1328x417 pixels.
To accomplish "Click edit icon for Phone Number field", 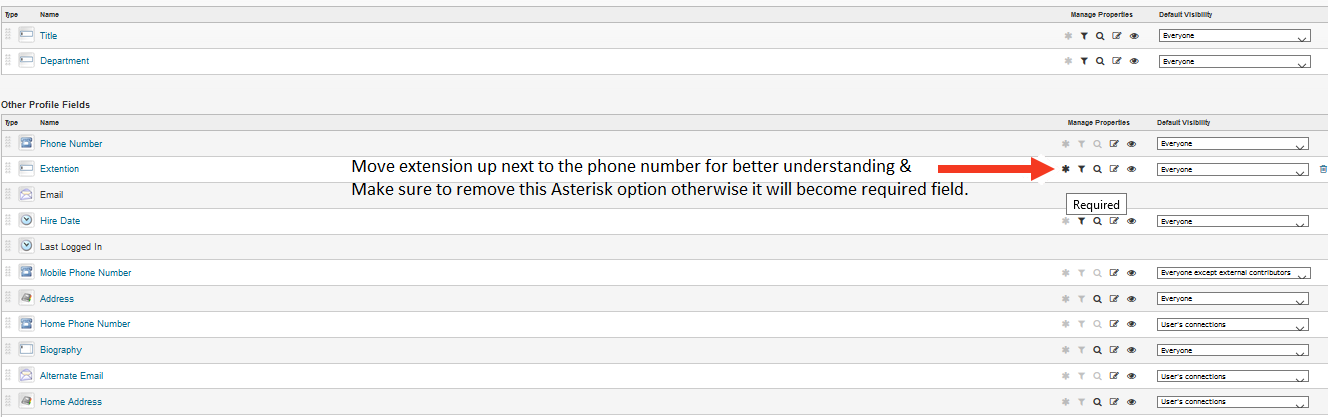I will click(1115, 144).
